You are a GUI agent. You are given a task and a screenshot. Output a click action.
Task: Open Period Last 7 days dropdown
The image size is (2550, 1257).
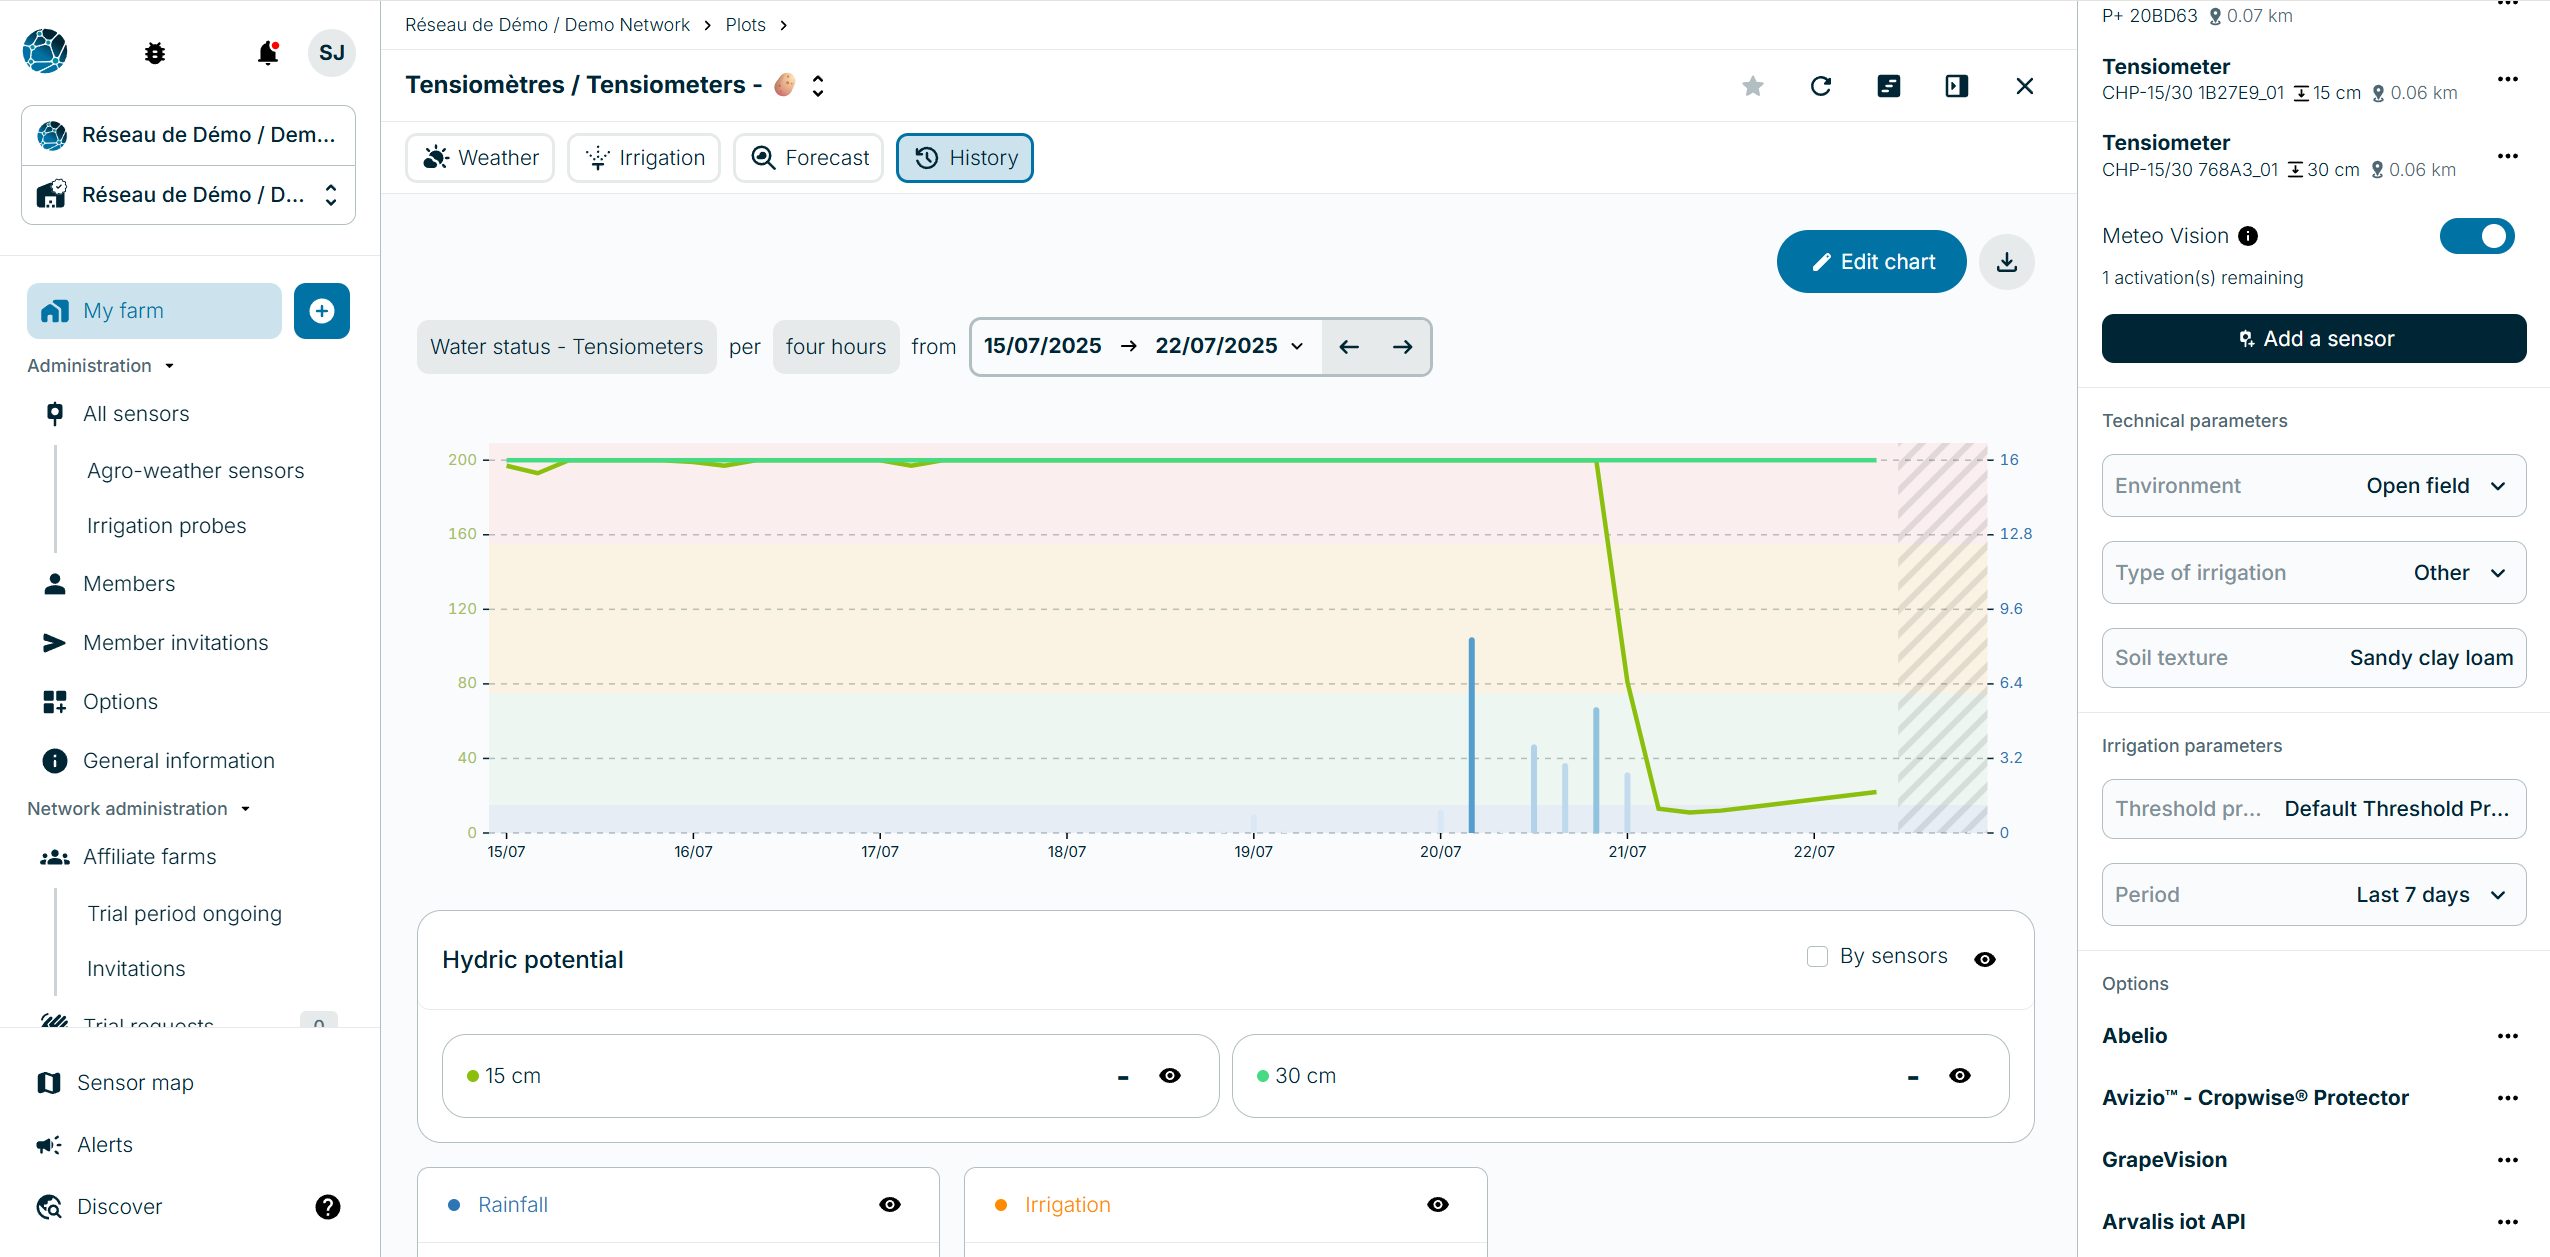(2314, 895)
